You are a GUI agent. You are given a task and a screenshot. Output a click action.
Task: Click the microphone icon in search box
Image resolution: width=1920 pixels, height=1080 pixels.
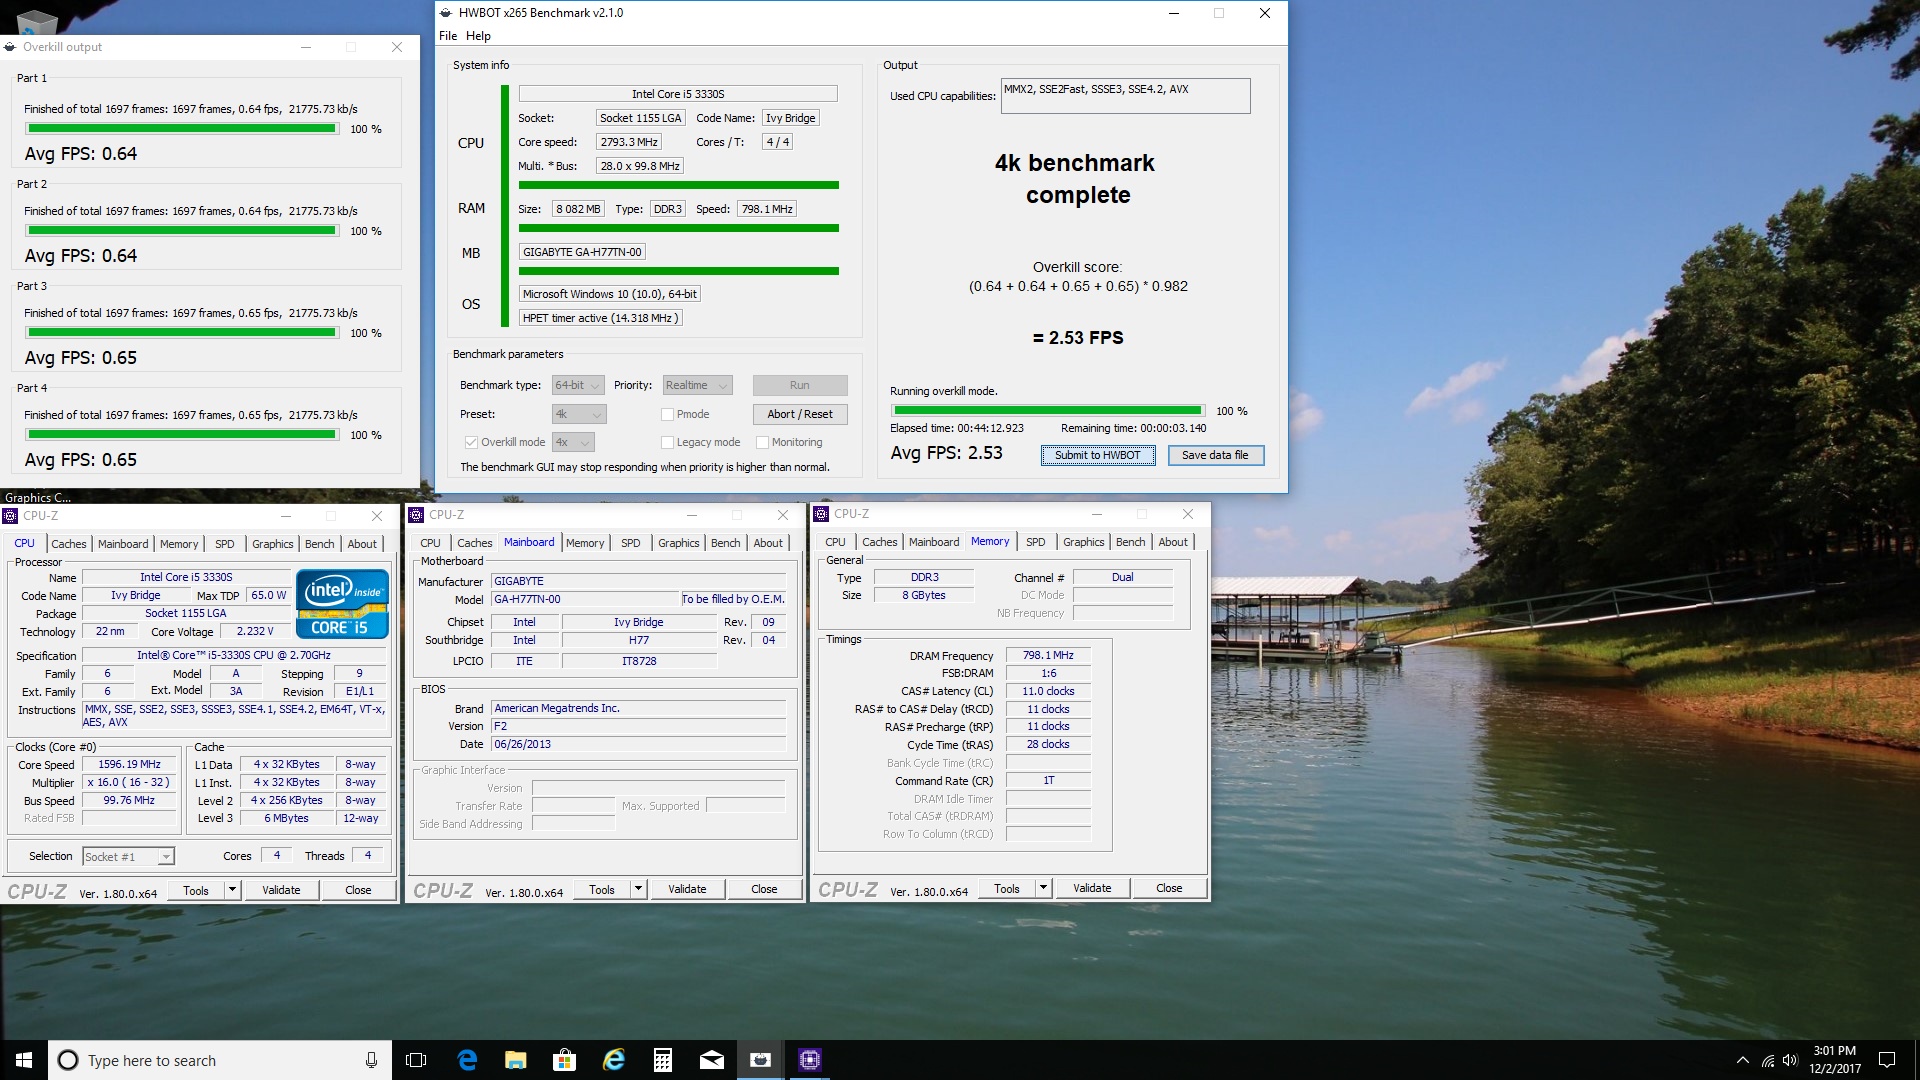(371, 1060)
